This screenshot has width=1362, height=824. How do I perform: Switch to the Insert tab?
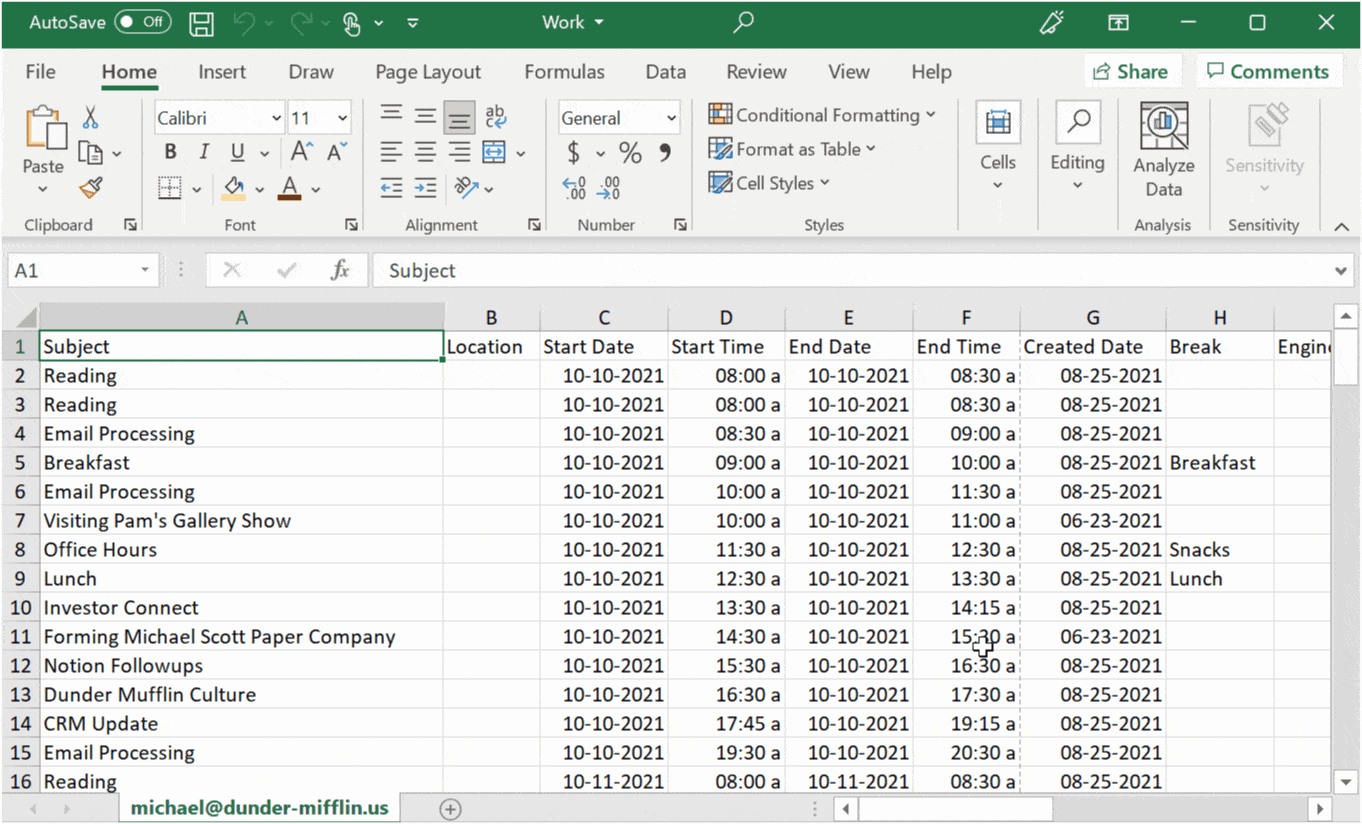click(x=222, y=72)
